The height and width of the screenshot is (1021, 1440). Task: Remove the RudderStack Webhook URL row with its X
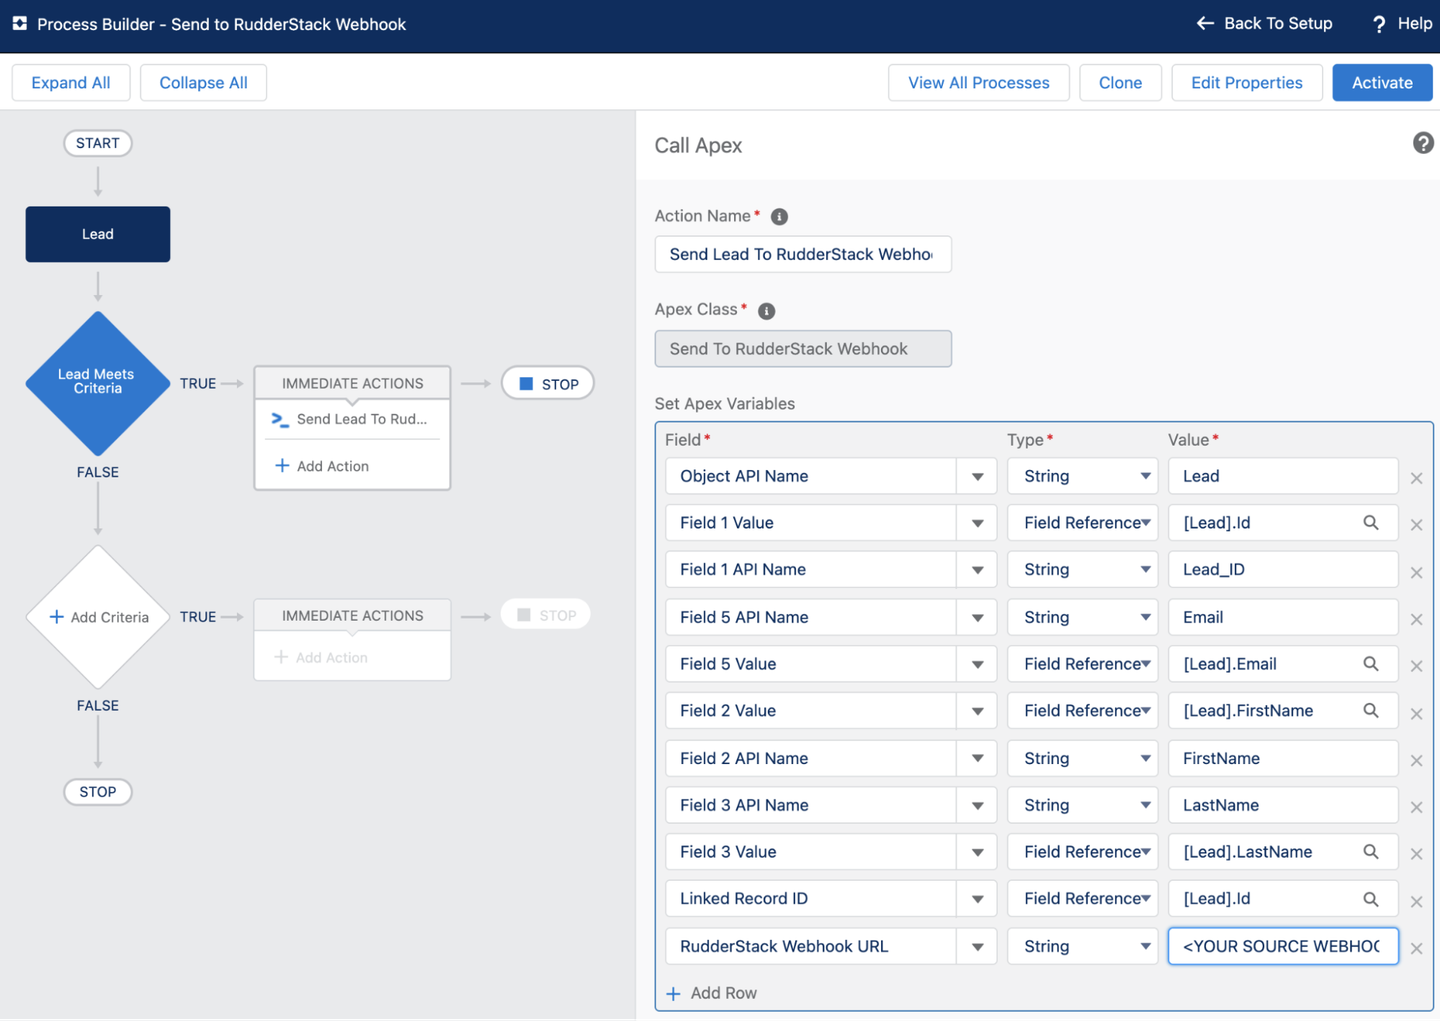pyautogui.click(x=1416, y=947)
